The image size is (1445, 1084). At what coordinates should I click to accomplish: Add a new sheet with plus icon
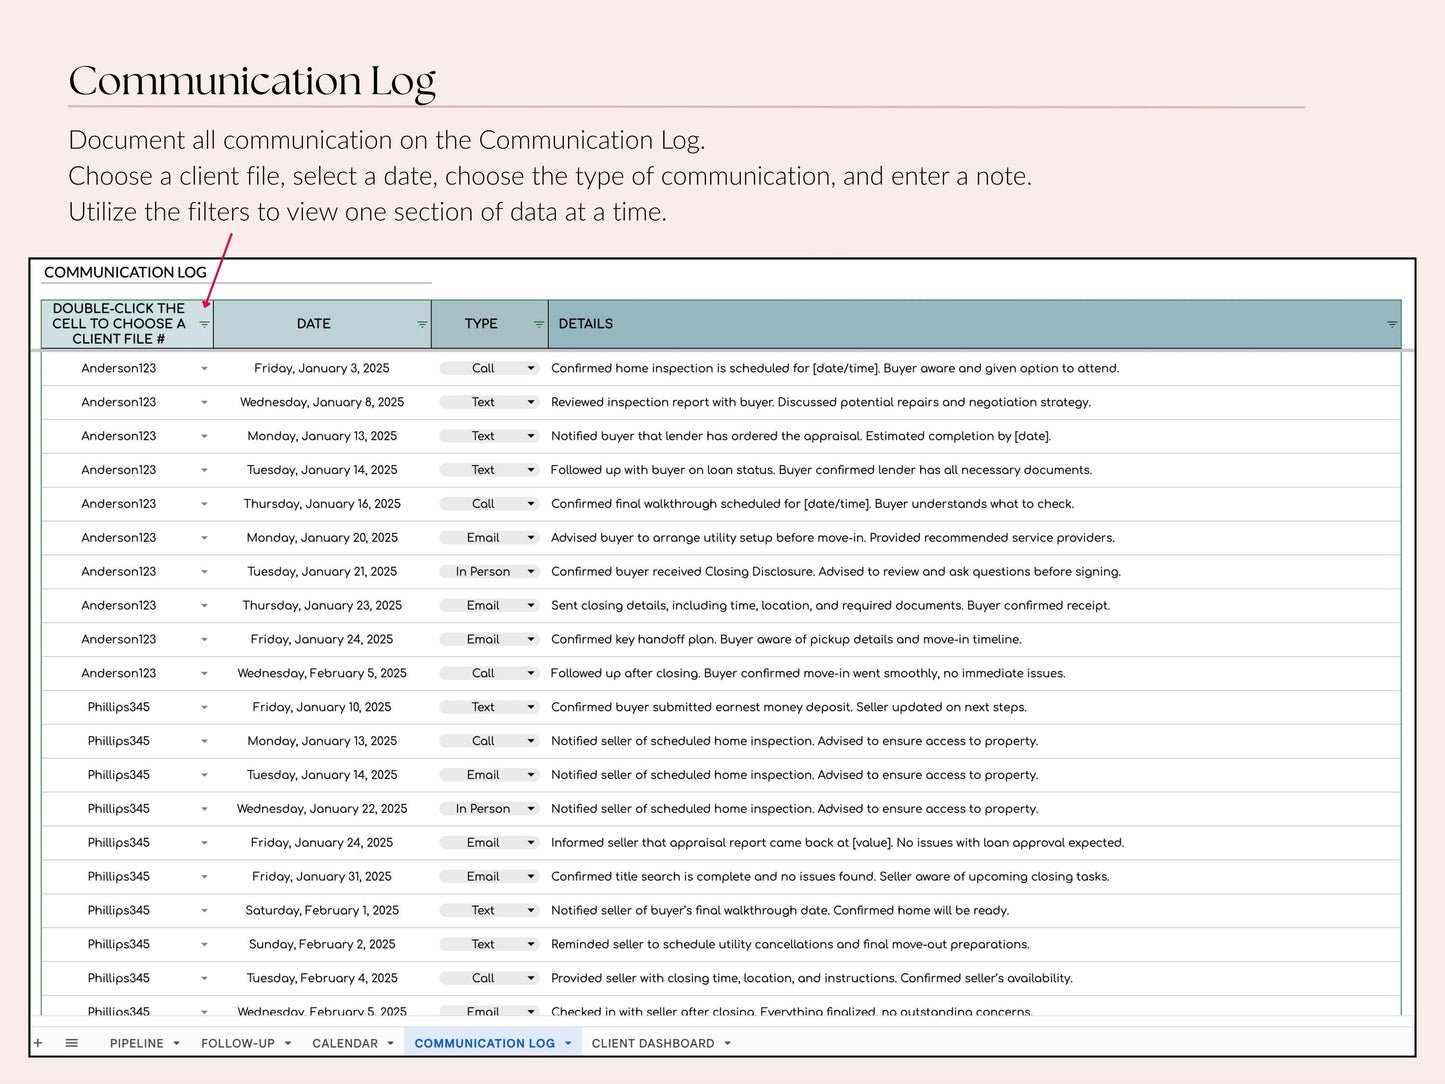coord(38,1043)
